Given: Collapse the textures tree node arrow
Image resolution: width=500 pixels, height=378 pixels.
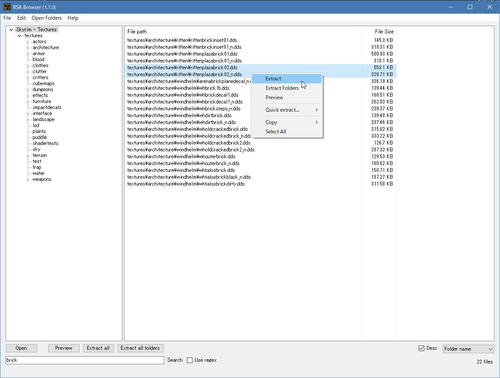Looking at the screenshot, I should coord(19,36).
